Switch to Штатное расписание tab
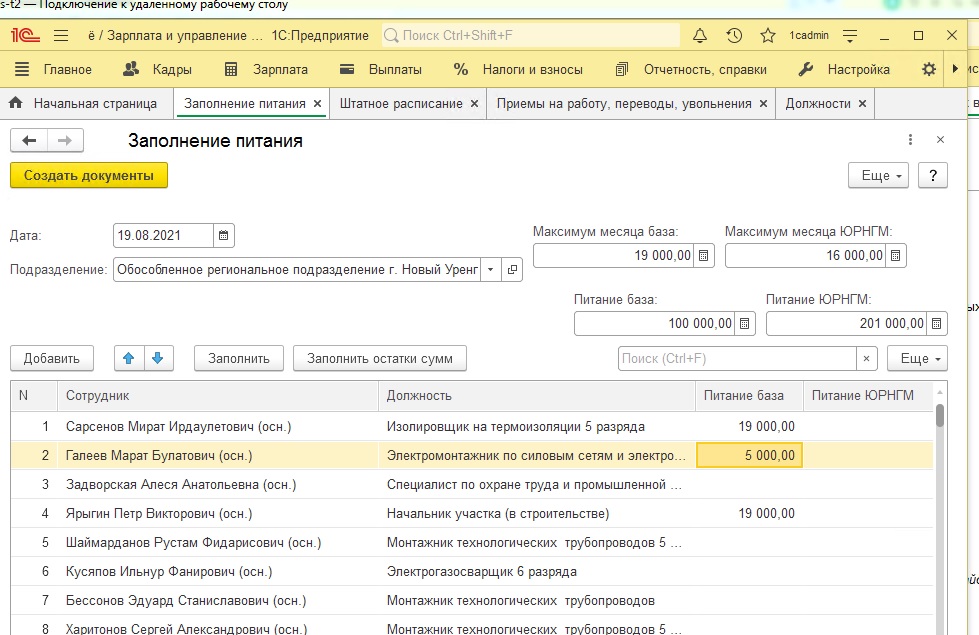The height and width of the screenshot is (635, 979). tap(400, 103)
